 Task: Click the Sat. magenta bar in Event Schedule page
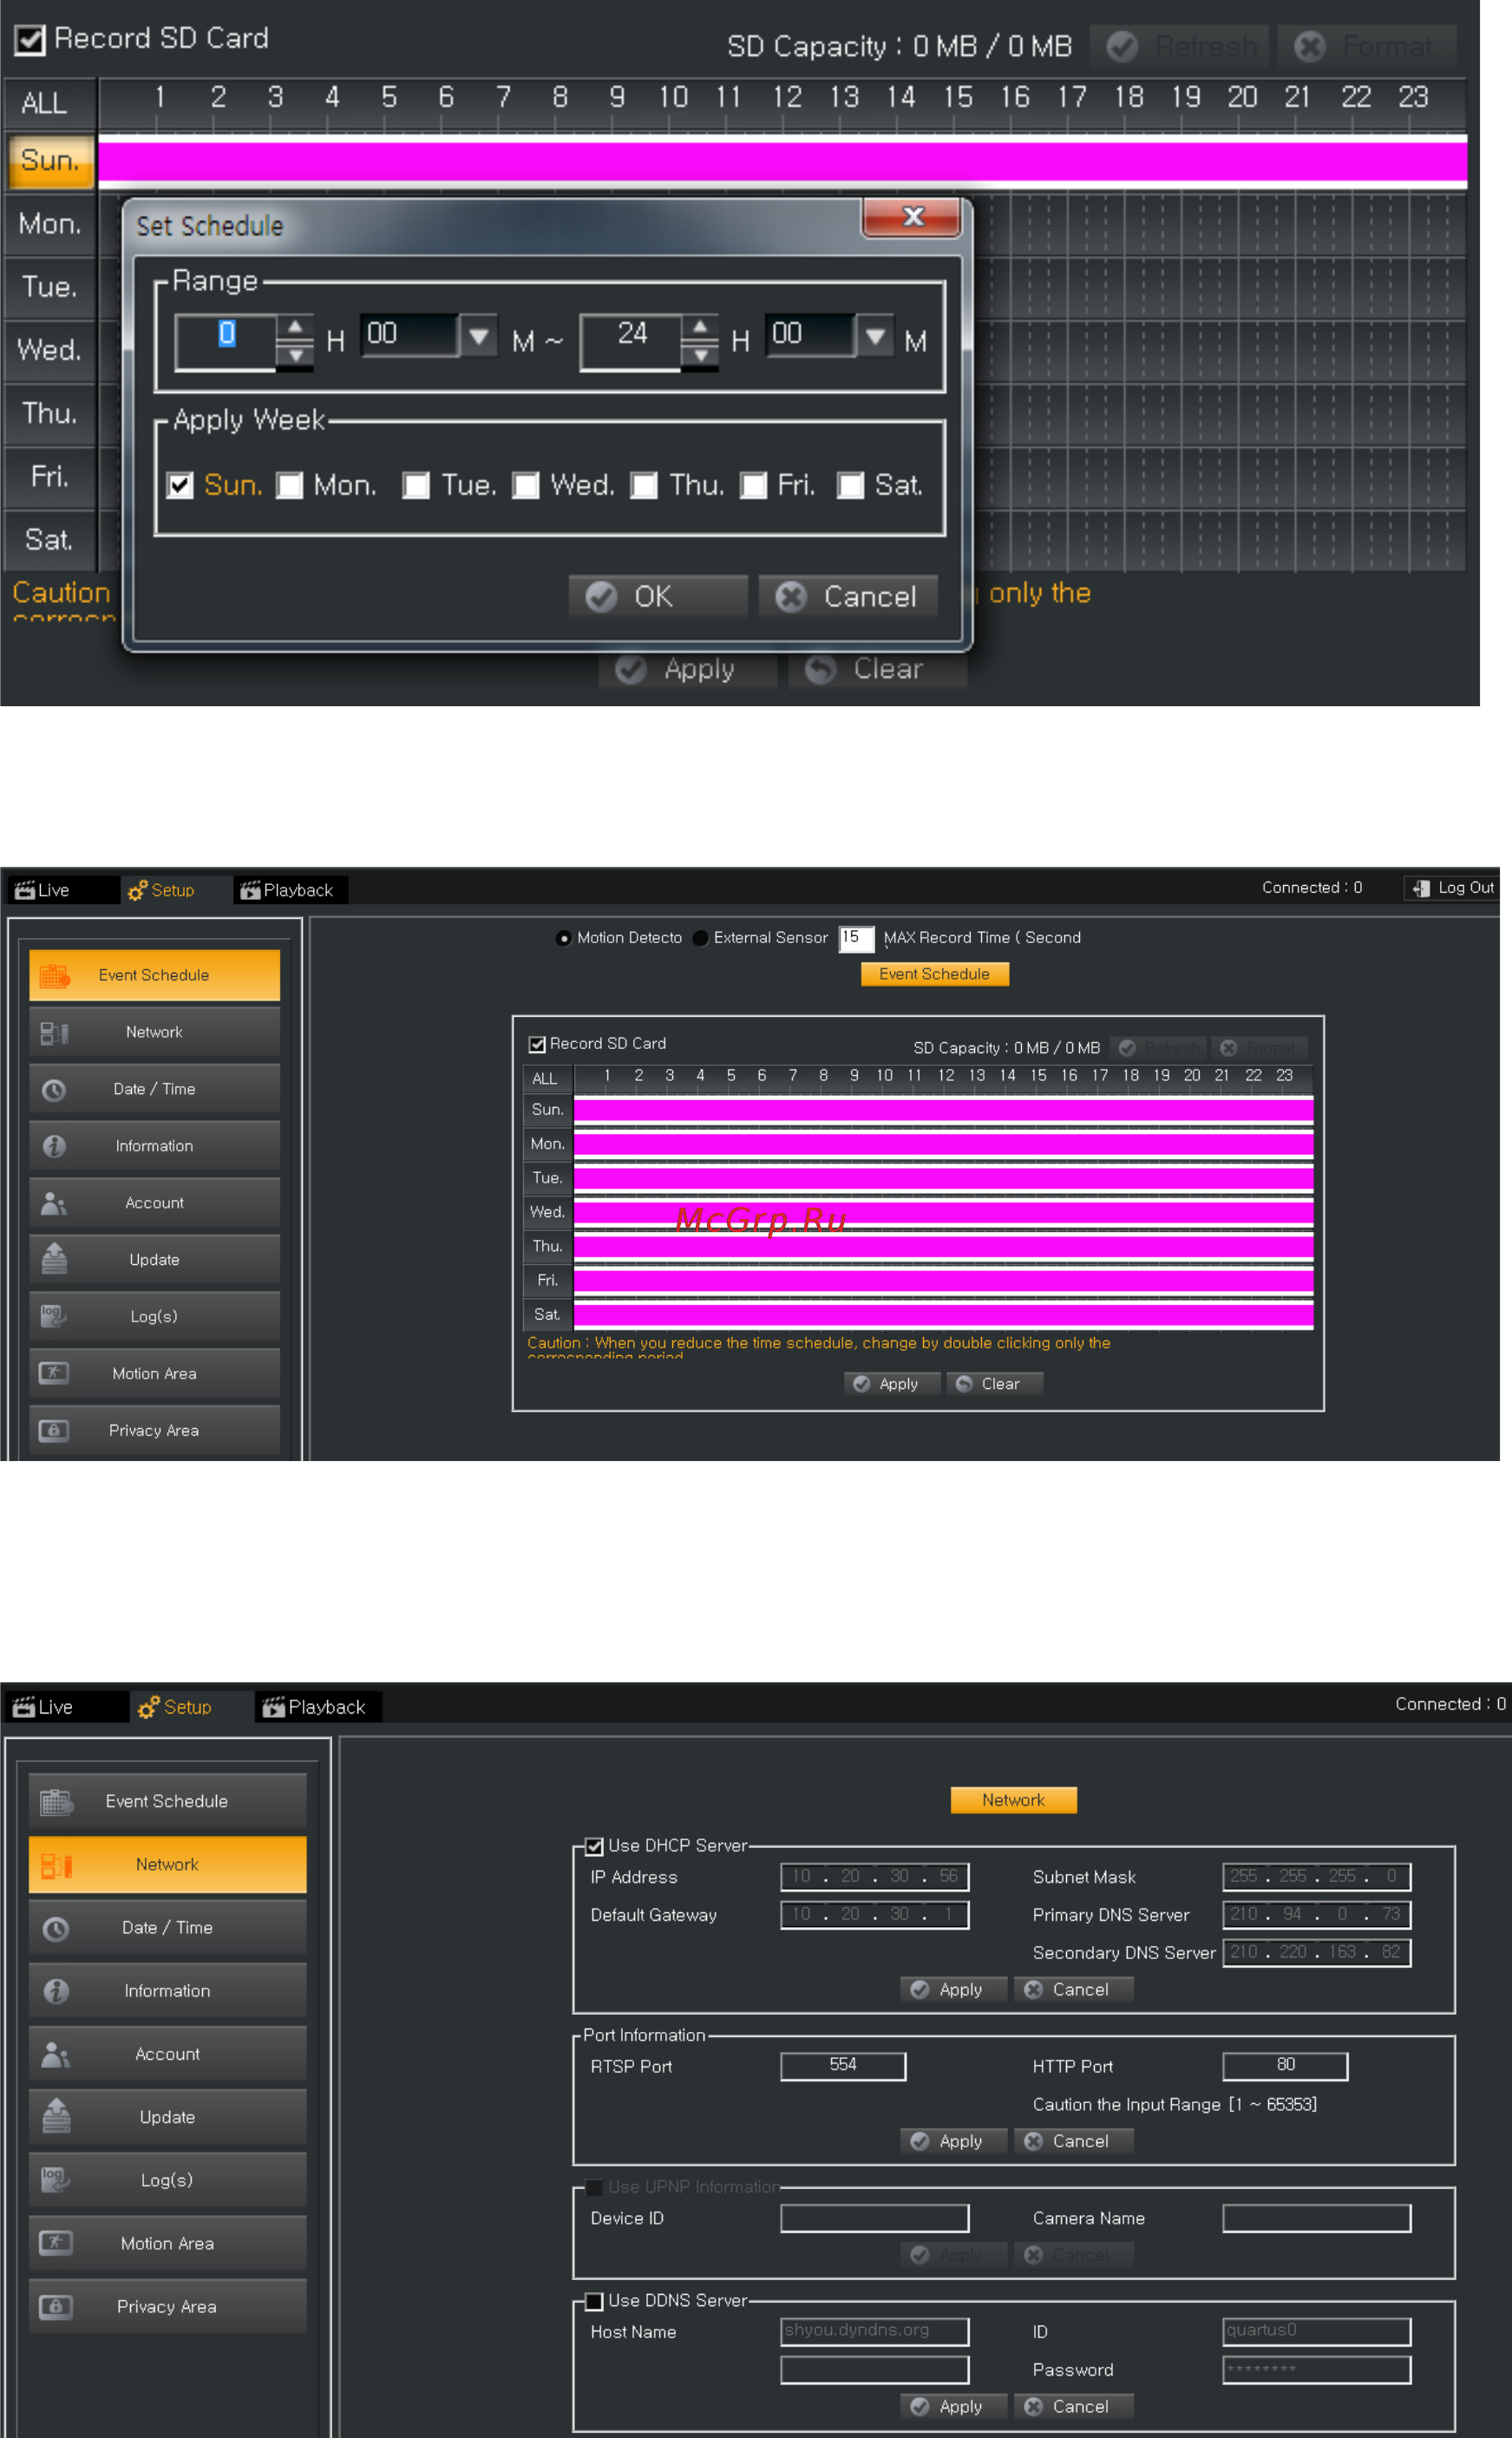[943, 1314]
